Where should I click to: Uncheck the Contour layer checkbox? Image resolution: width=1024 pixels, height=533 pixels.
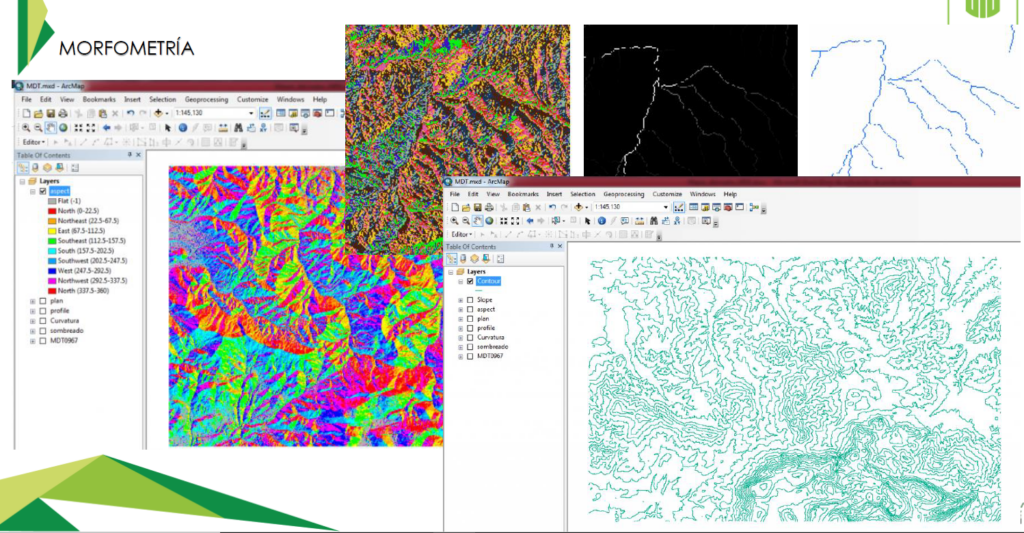tap(470, 282)
